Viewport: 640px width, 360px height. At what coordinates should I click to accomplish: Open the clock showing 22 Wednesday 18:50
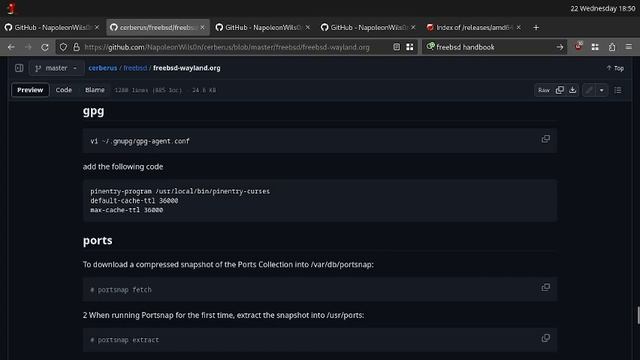click(x=602, y=8)
